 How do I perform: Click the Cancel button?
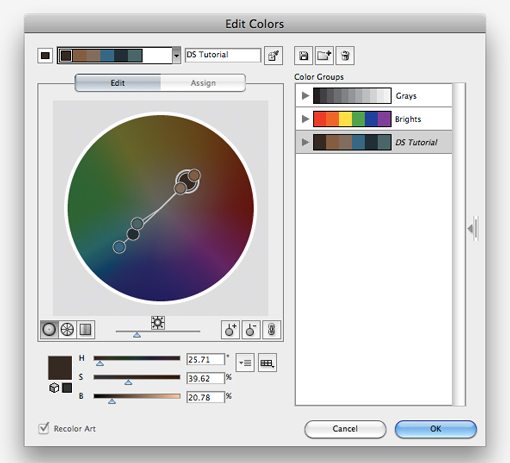(x=345, y=429)
